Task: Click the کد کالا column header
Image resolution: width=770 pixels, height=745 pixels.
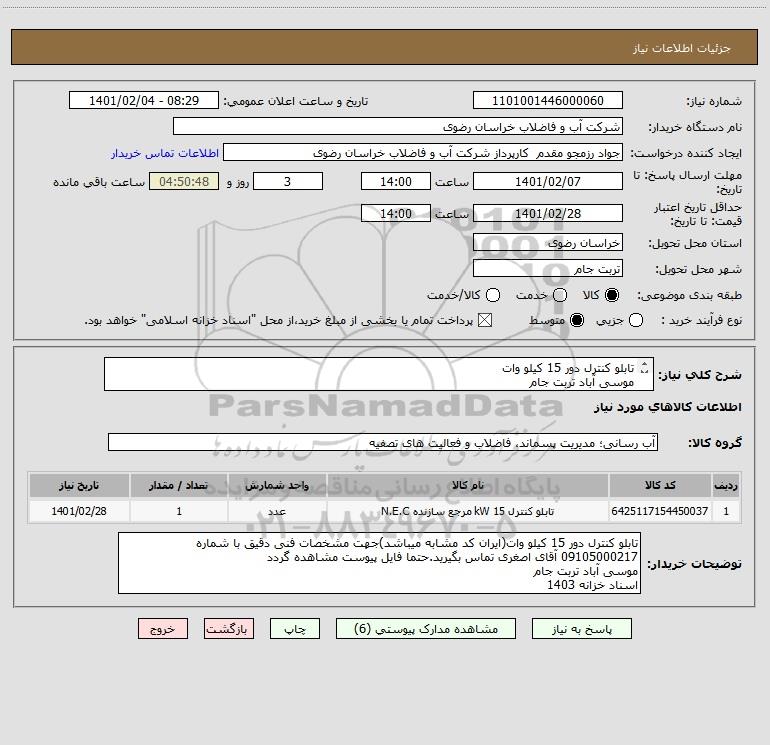Action: [660, 485]
